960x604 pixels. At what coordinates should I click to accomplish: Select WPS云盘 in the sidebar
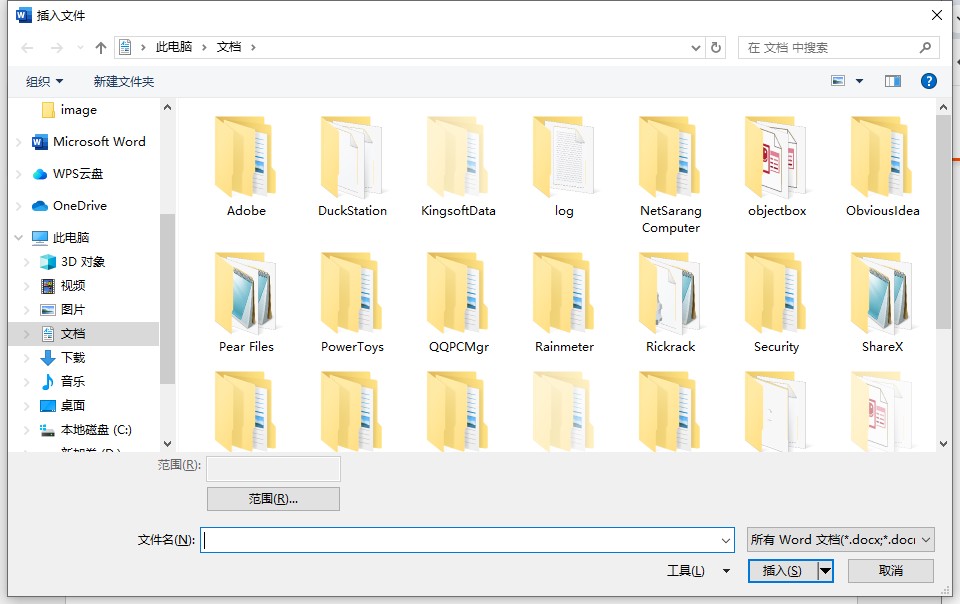coord(77,174)
